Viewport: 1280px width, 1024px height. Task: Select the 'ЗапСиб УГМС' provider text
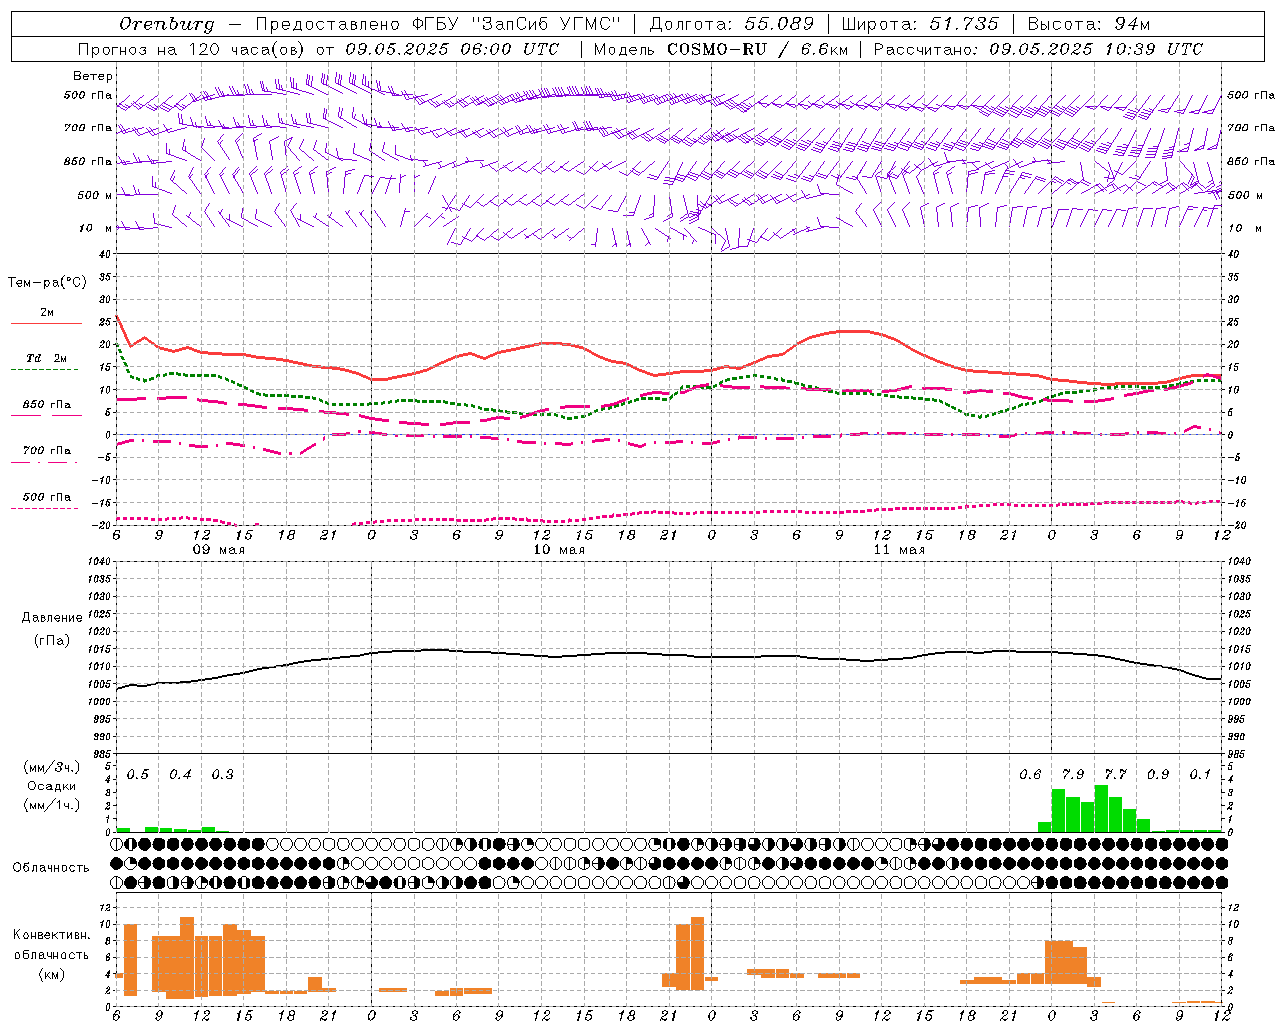click(x=545, y=24)
